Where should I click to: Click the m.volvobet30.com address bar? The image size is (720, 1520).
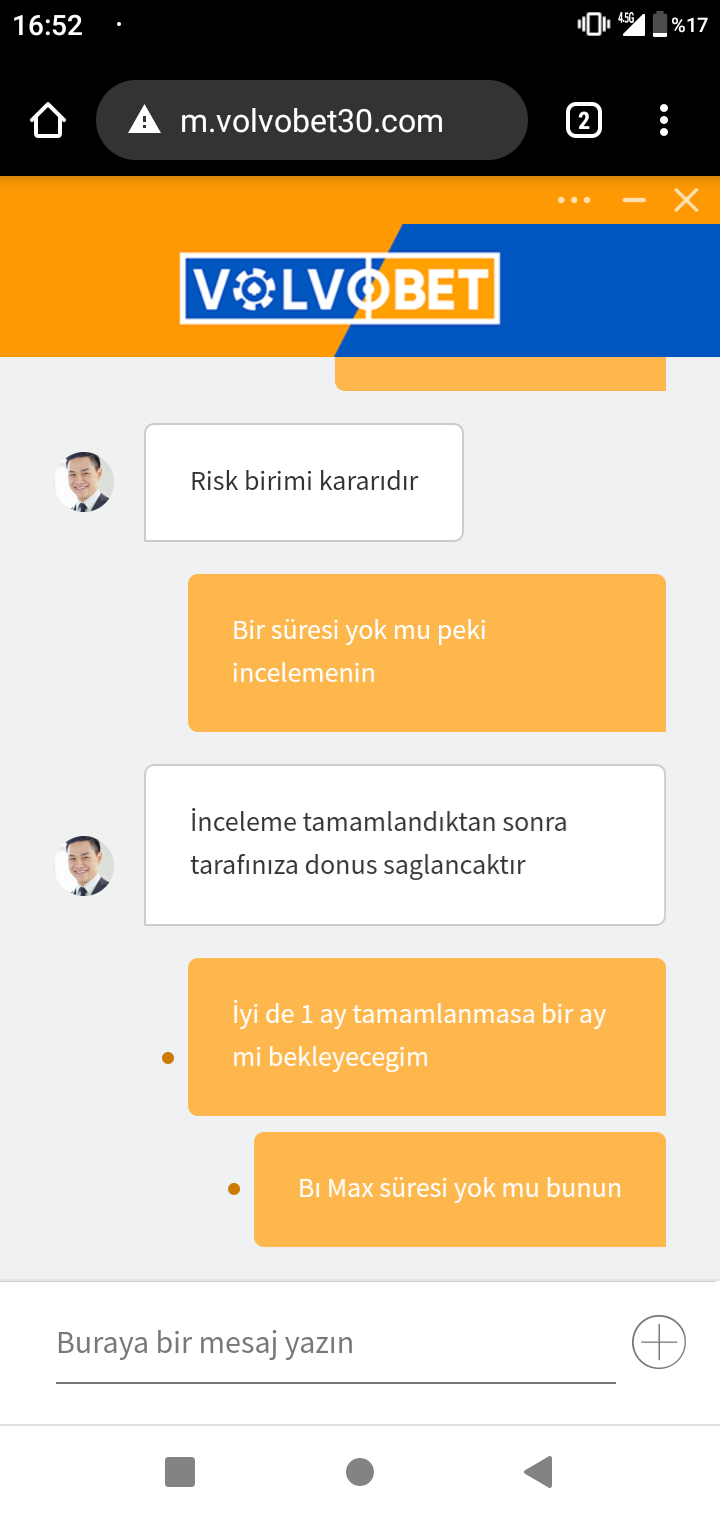tap(312, 121)
